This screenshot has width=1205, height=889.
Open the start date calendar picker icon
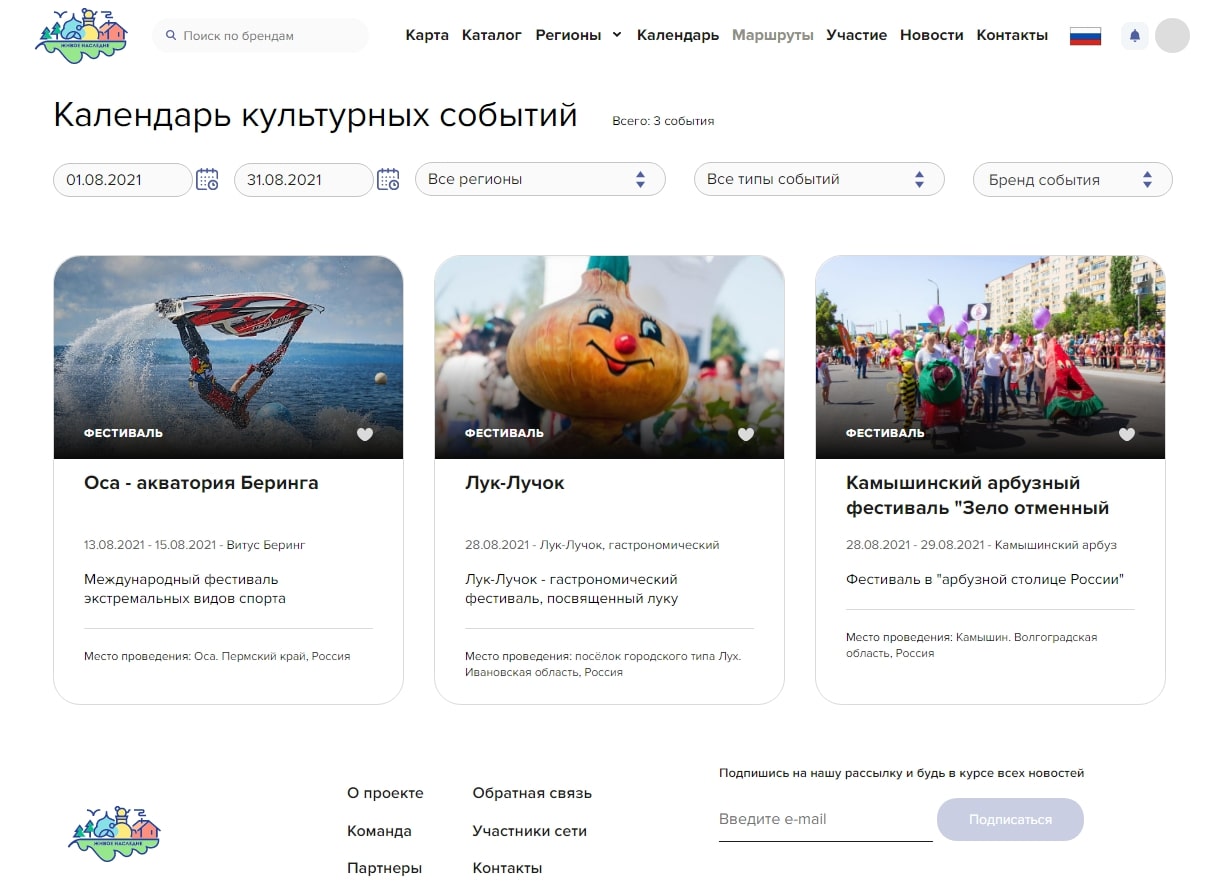207,180
